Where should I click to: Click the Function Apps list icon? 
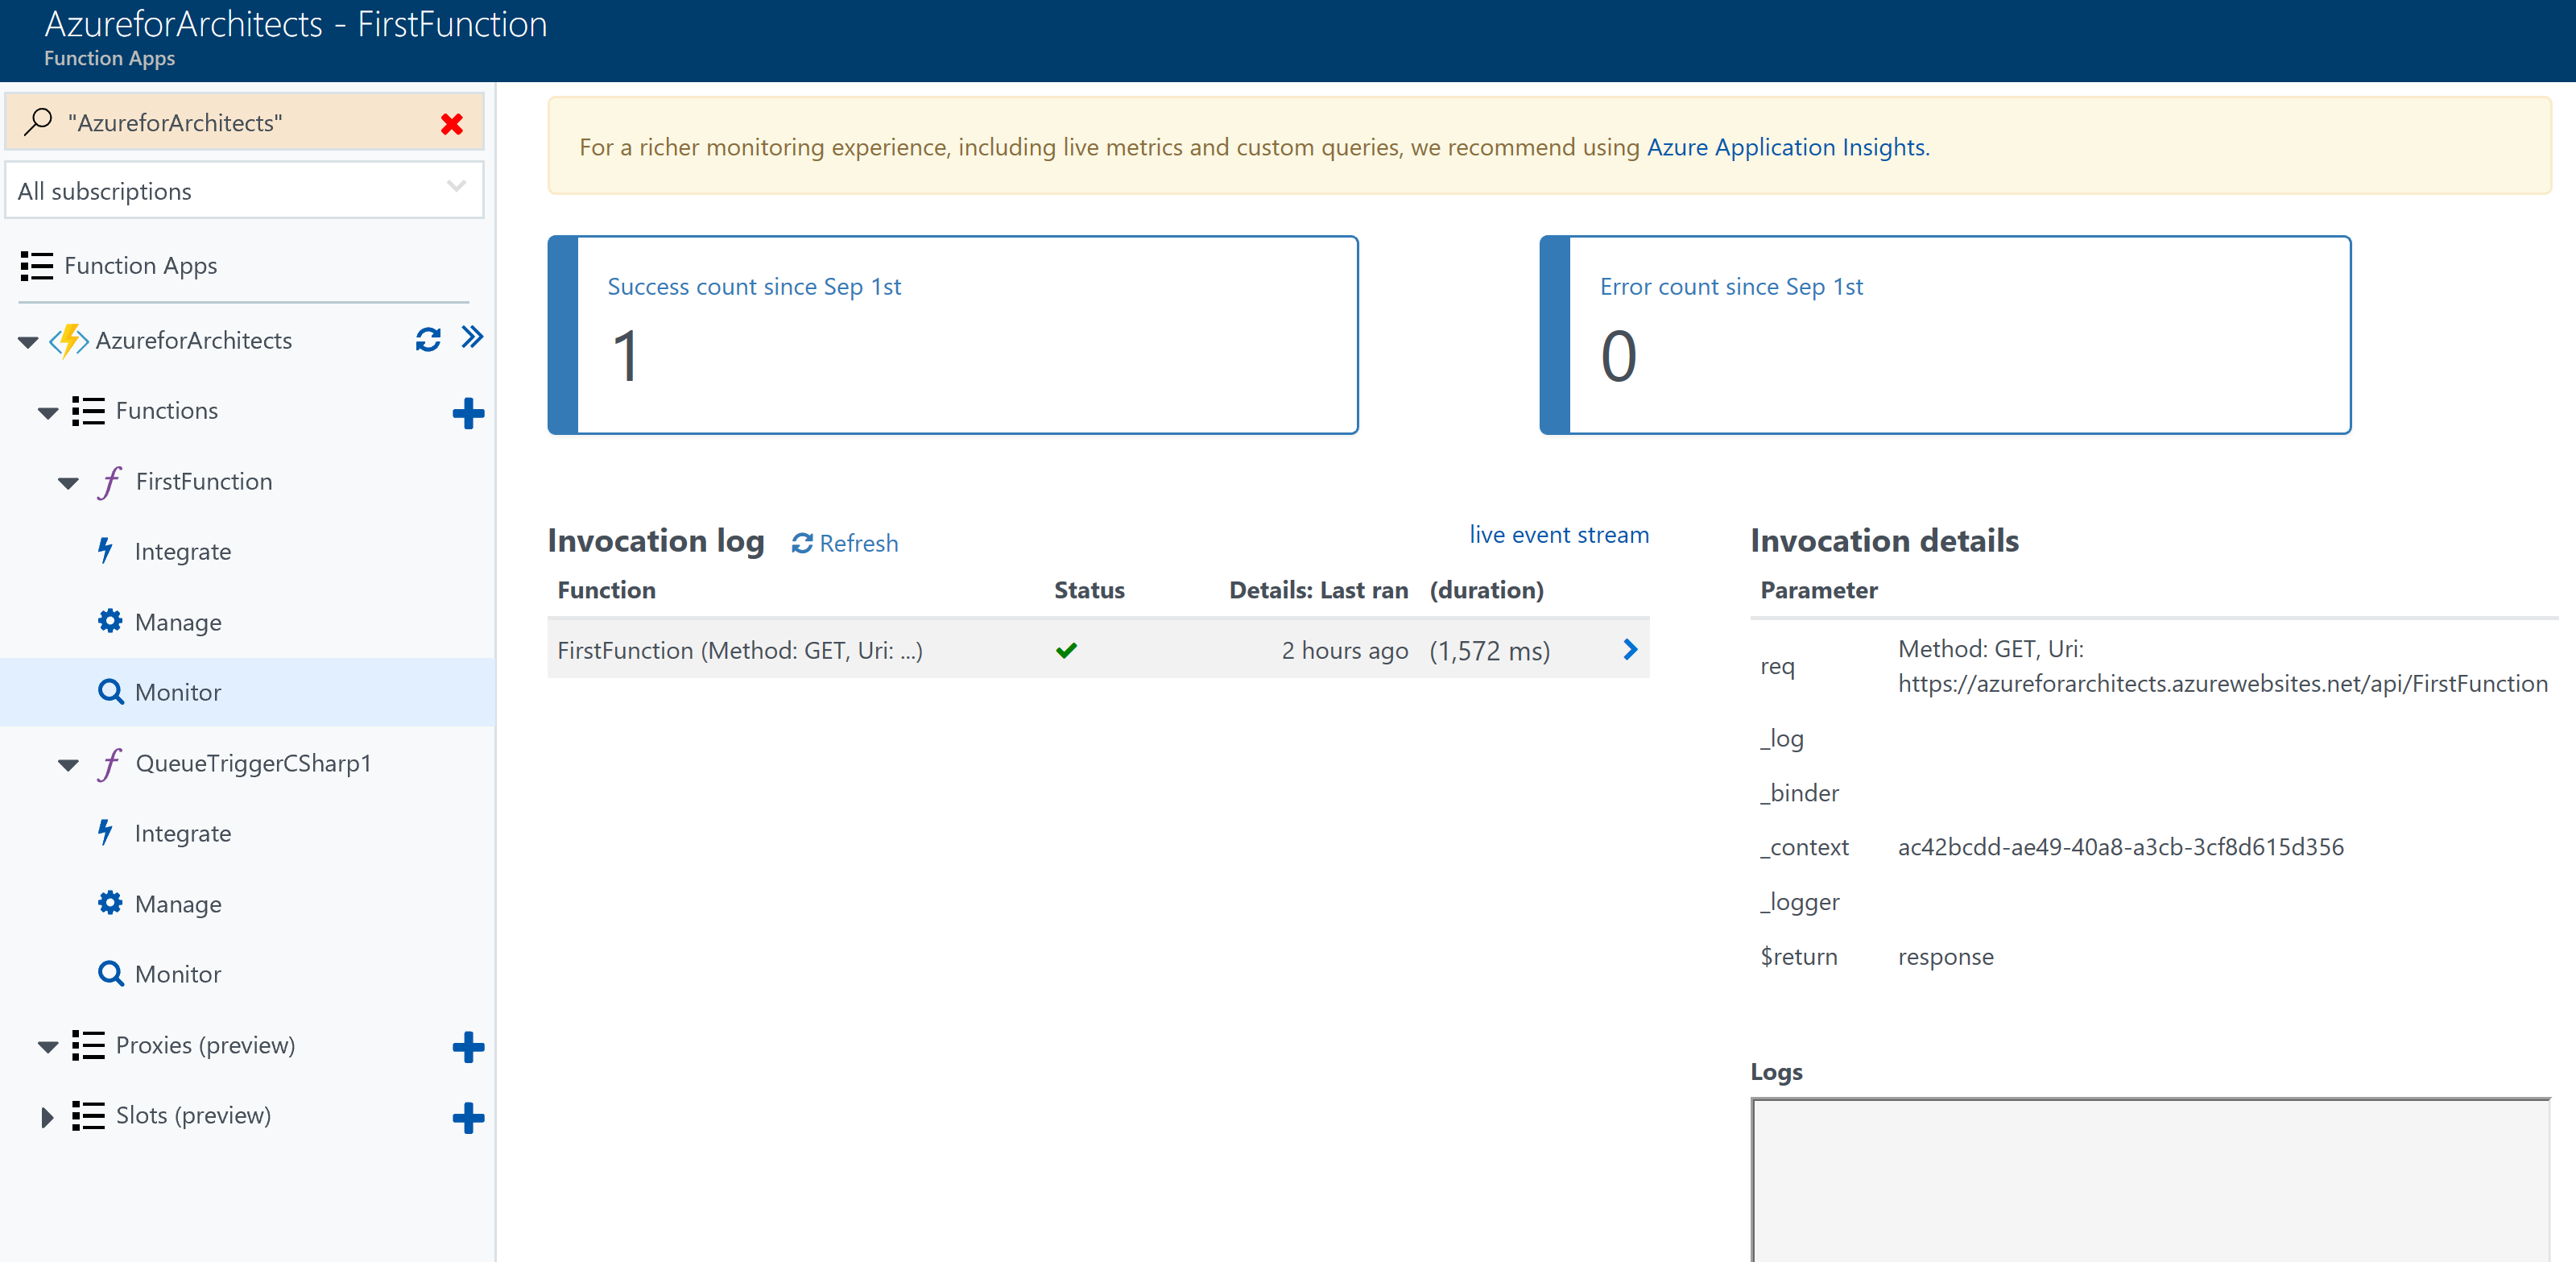pyautogui.click(x=37, y=266)
